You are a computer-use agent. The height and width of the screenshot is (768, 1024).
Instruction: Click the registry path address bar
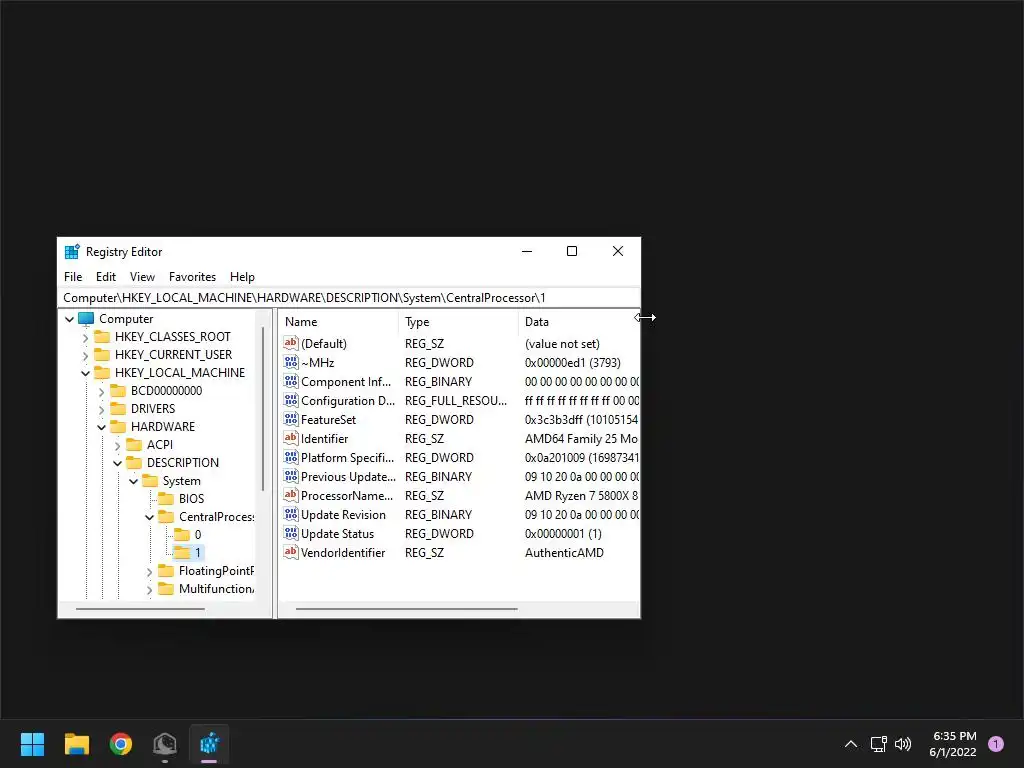349,298
